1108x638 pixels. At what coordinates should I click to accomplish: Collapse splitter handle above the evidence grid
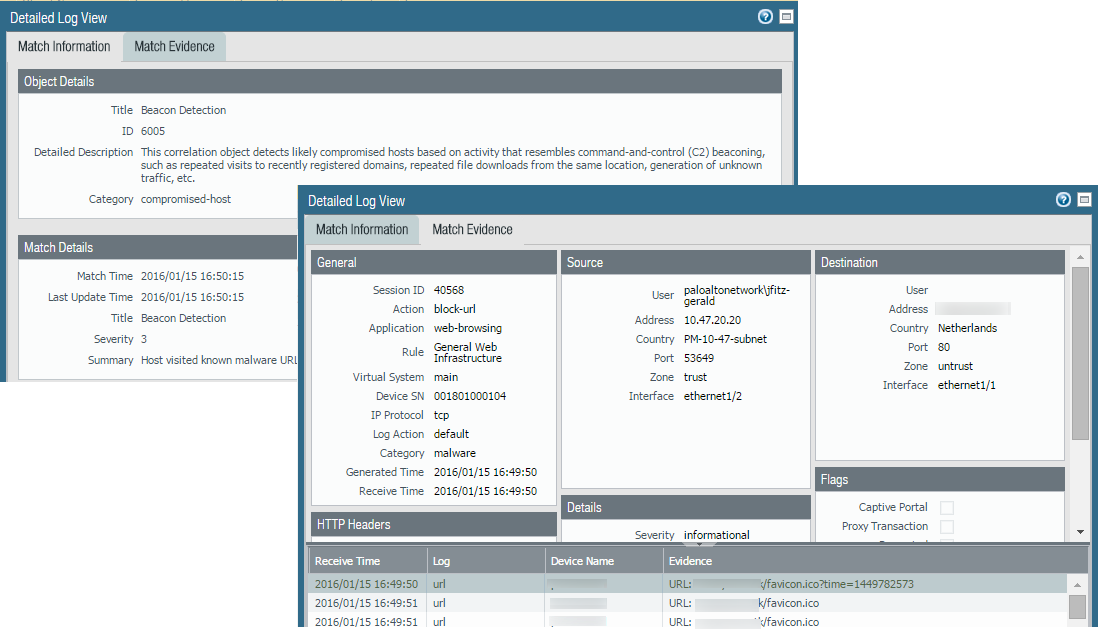click(705, 544)
